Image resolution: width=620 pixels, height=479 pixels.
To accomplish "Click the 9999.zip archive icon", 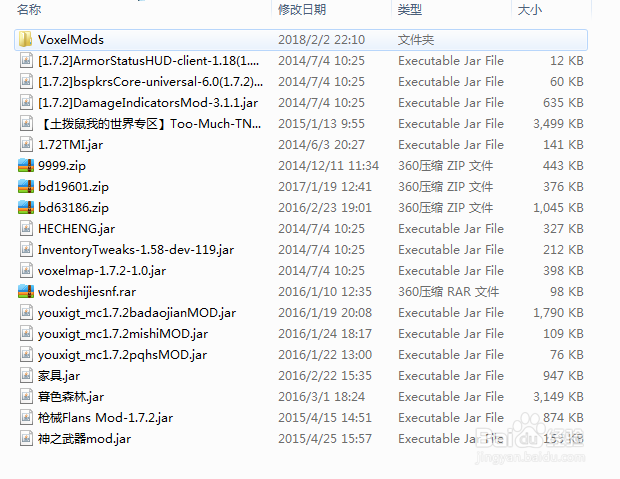I will [x=26, y=165].
